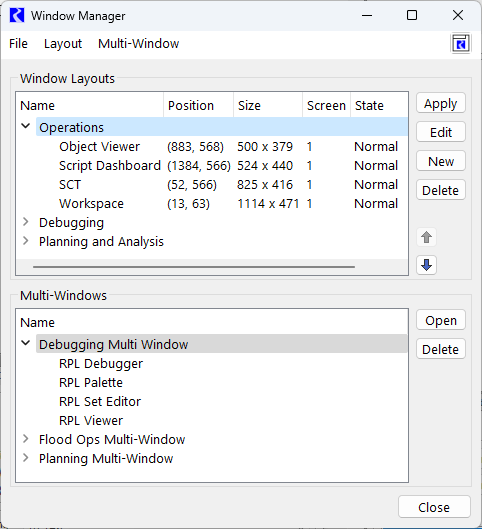Image resolution: width=482 pixels, height=529 pixels.
Task: Expand Planning and Analysis layout
Action: click(26, 241)
